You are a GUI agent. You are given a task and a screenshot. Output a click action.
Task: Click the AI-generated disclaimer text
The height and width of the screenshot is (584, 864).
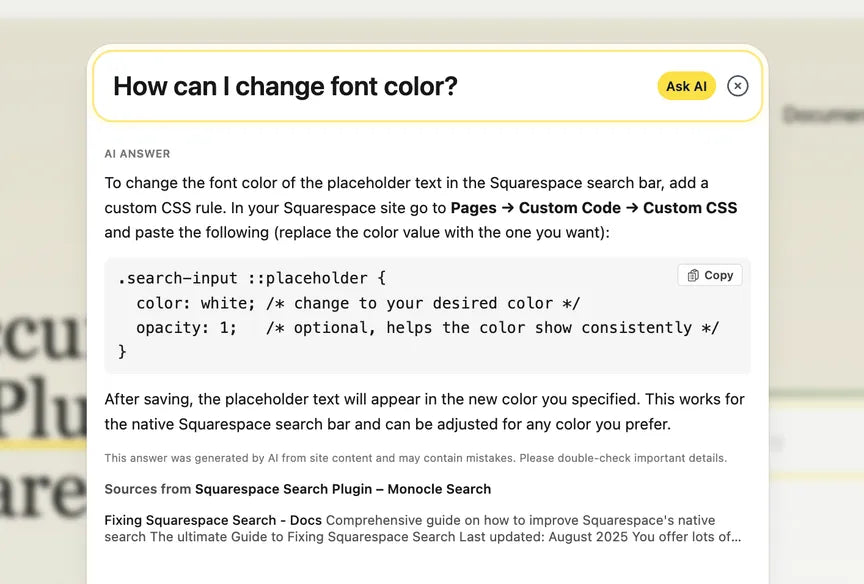[x=415, y=458]
